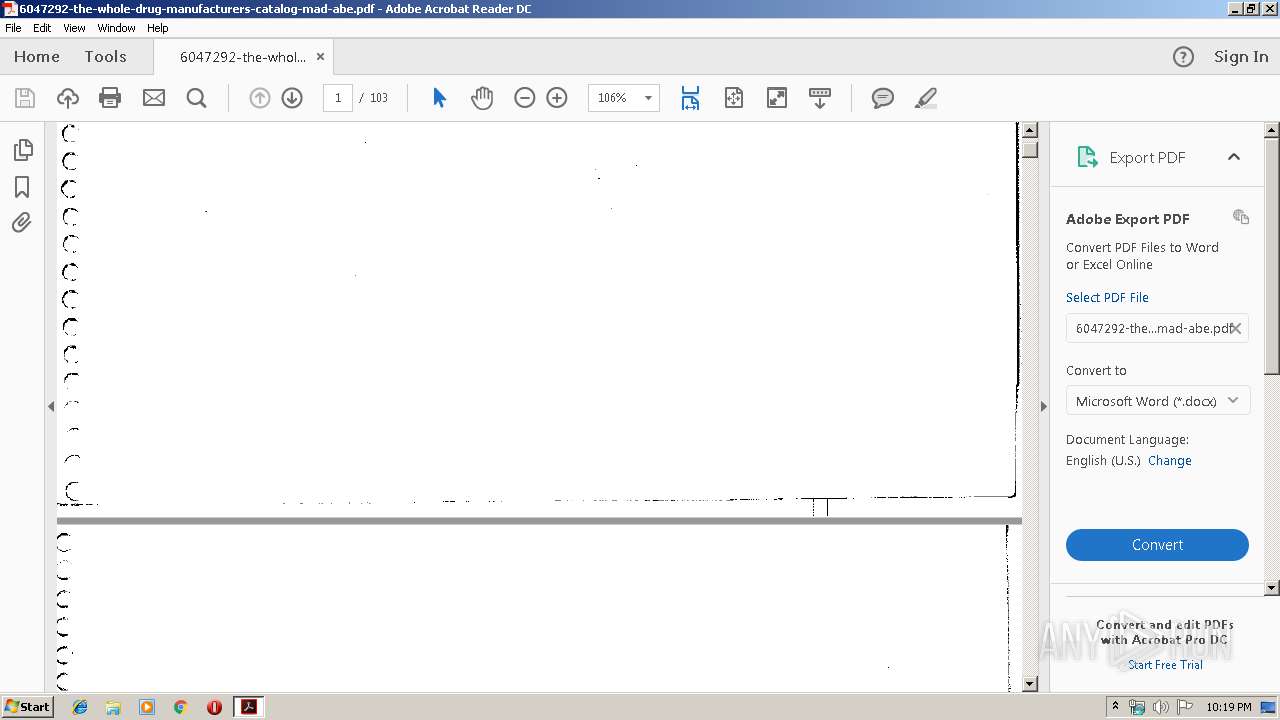Enable fit width scrolling mode icon

[690, 98]
